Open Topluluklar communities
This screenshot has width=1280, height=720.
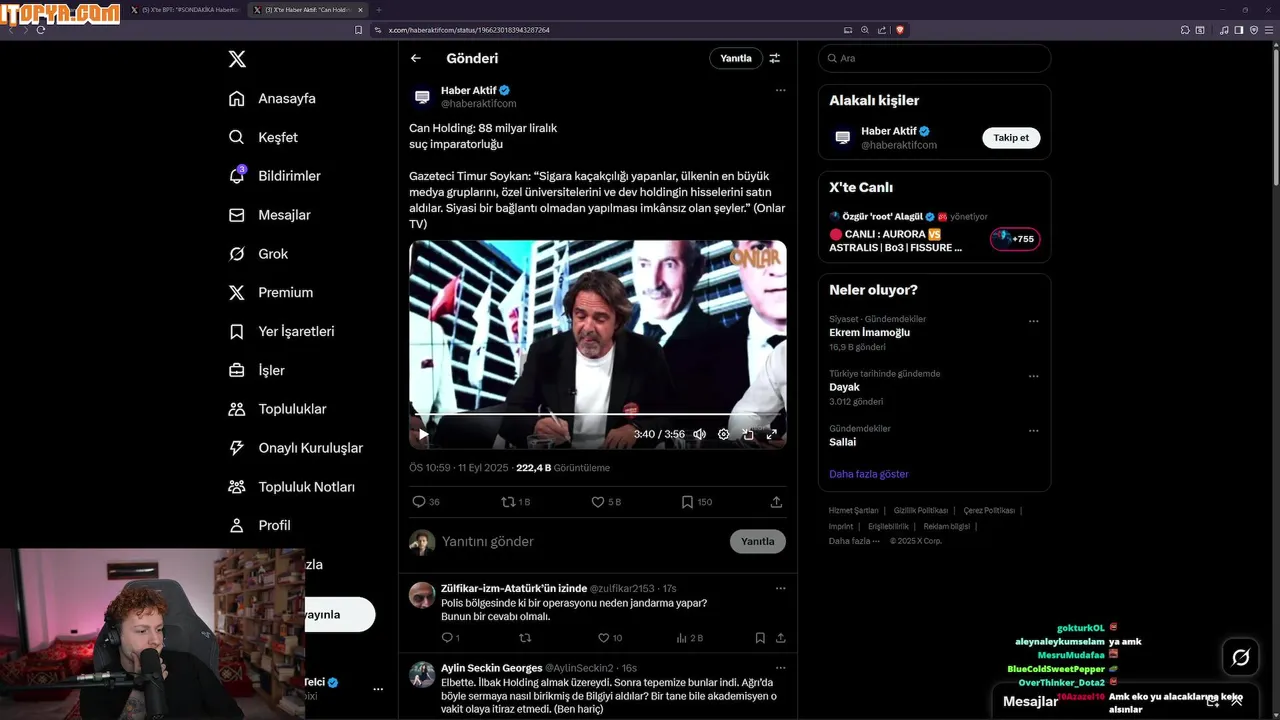pos(277,409)
